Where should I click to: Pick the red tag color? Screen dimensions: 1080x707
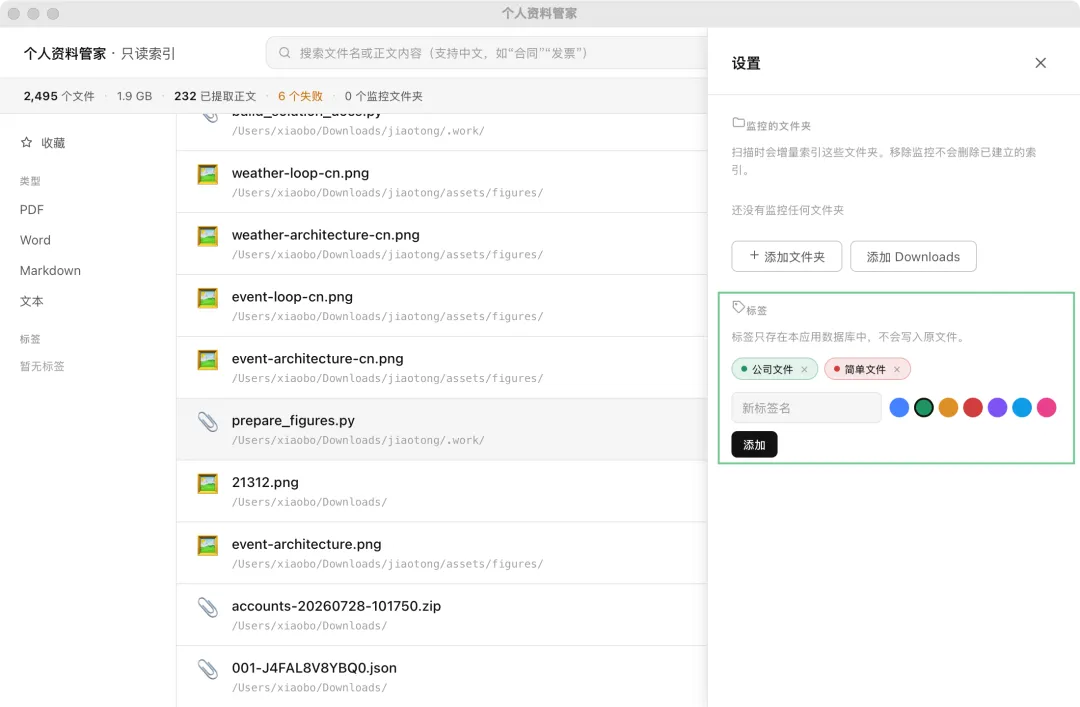(973, 407)
